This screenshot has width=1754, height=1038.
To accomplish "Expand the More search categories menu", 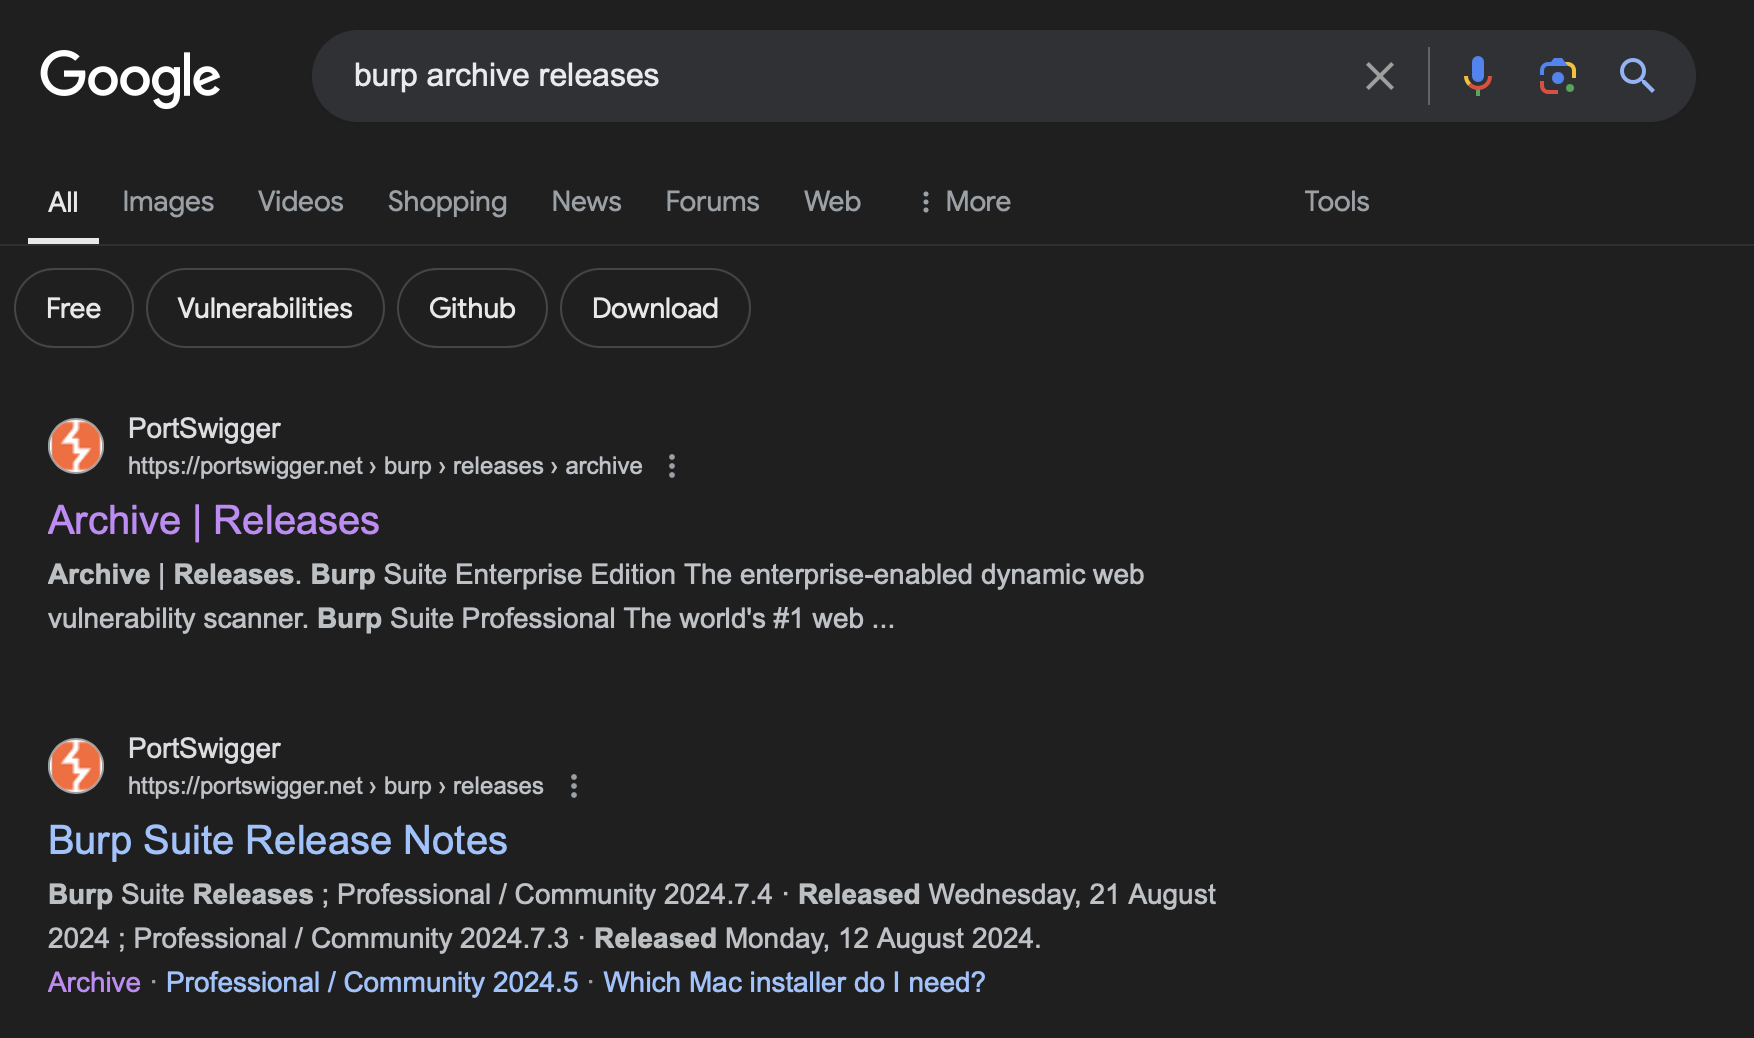I will [964, 202].
